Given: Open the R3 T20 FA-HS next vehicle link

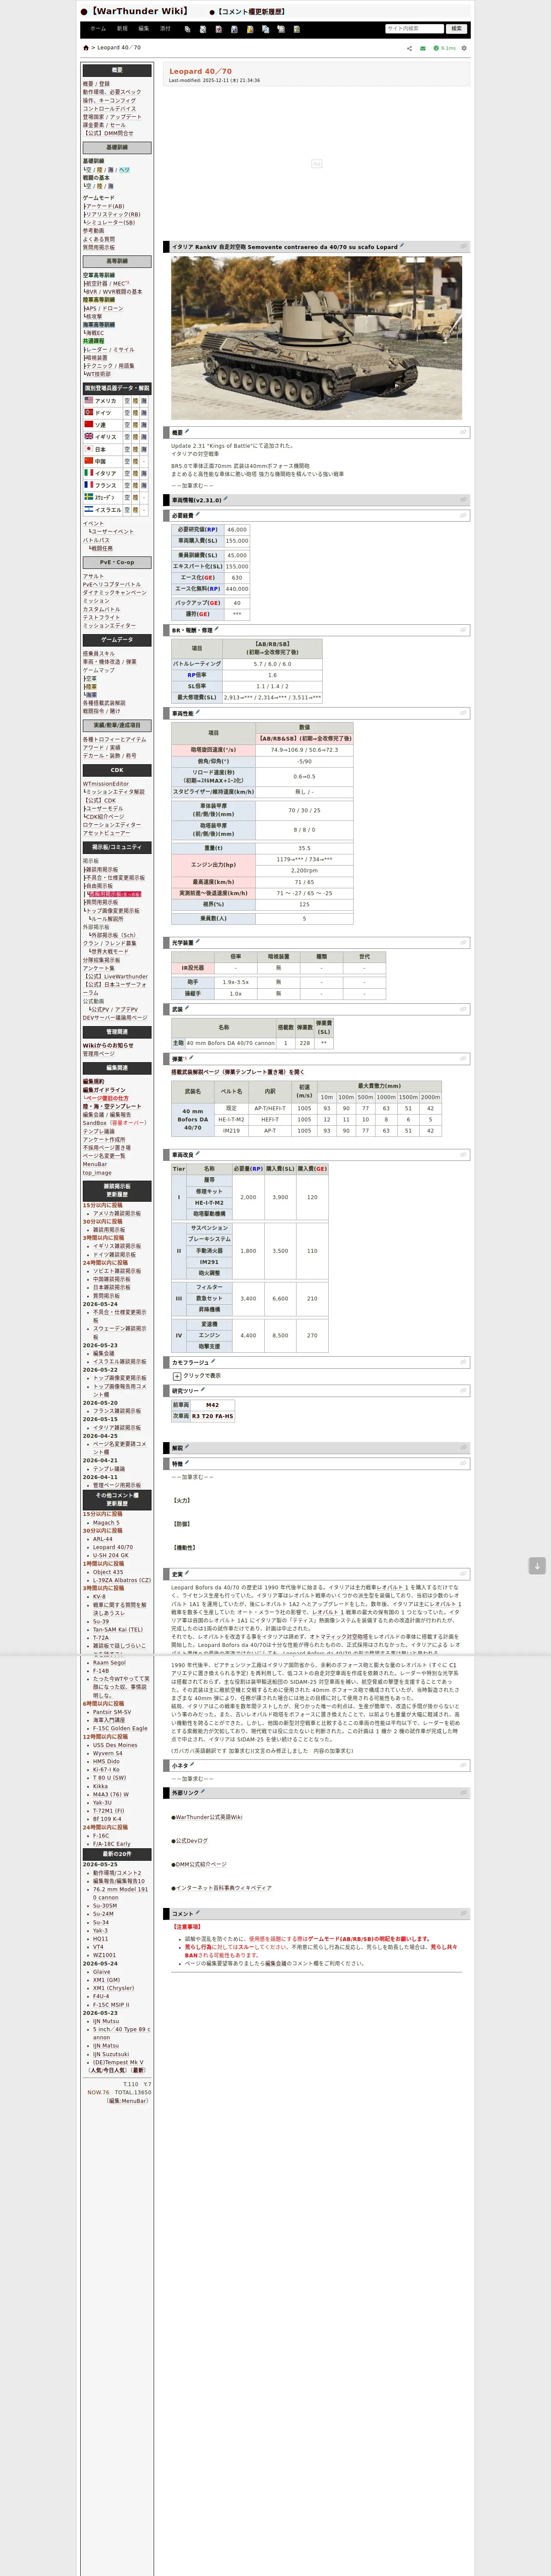Looking at the screenshot, I should 212,1416.
